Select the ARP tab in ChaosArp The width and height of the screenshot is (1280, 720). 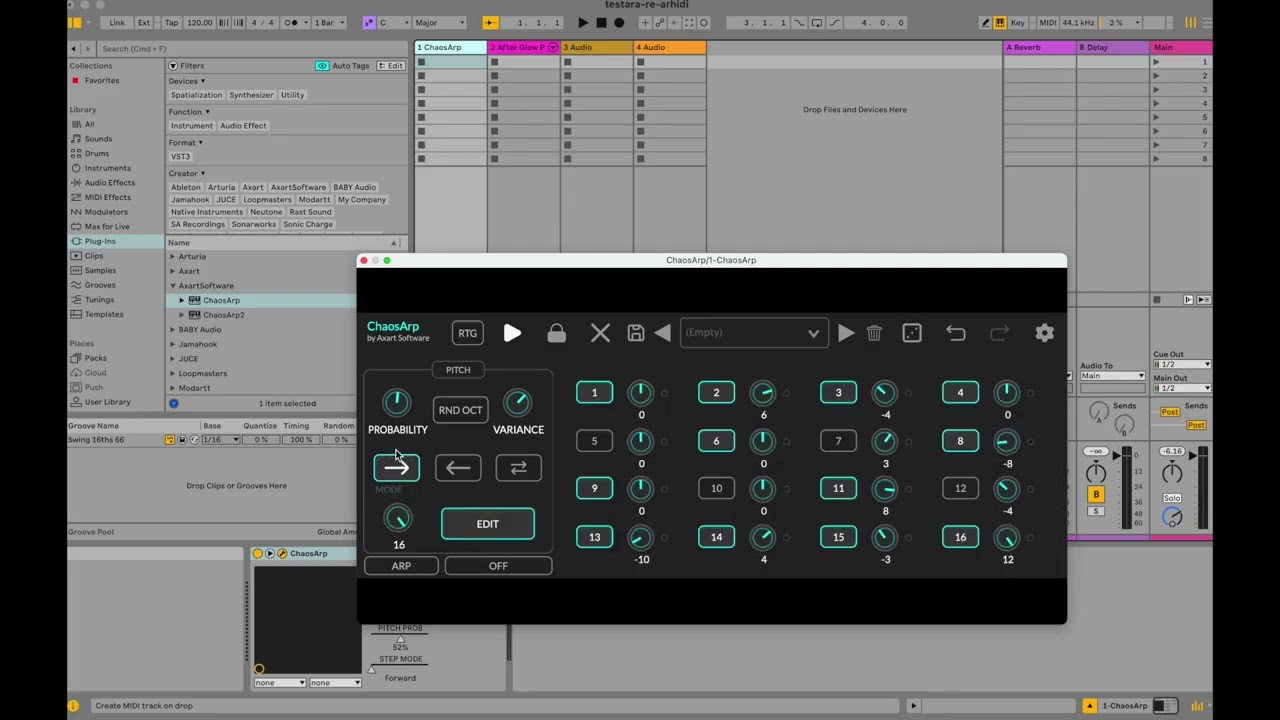401,566
